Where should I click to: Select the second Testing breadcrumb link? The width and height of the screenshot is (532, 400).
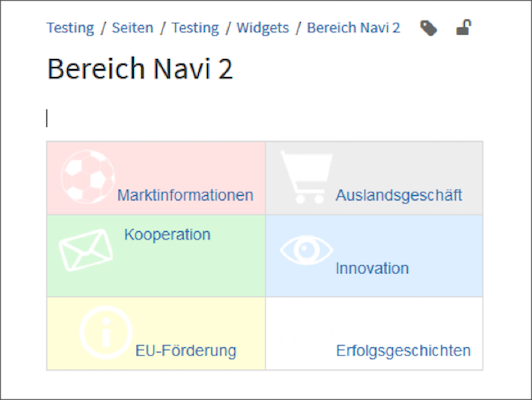point(195,28)
